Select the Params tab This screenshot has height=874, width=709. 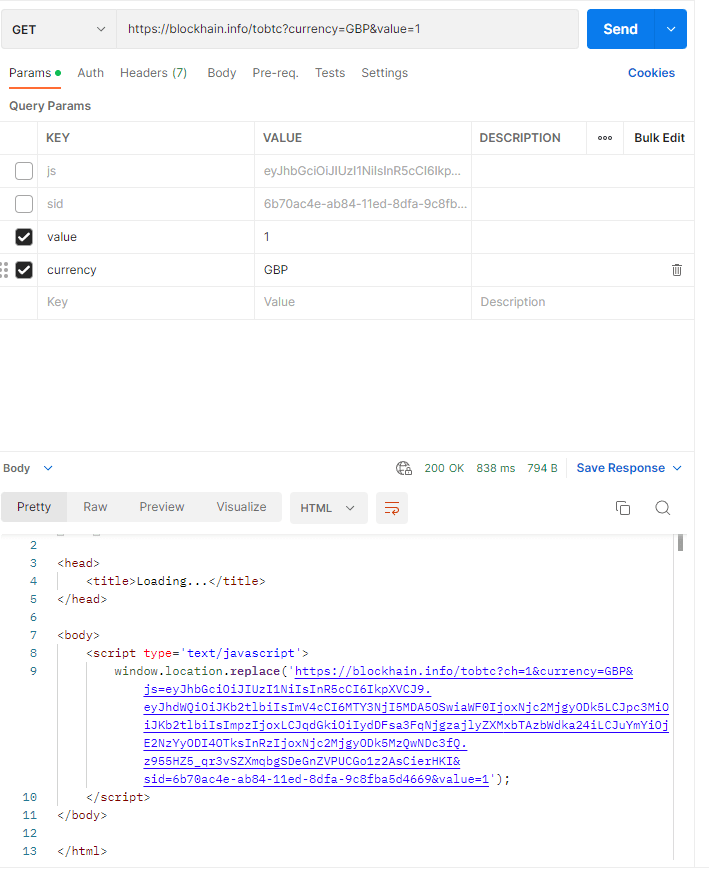[x=35, y=73]
